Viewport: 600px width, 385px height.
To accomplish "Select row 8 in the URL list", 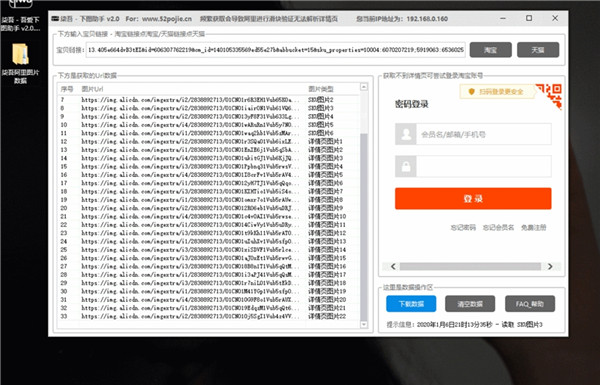I will [x=209, y=108].
